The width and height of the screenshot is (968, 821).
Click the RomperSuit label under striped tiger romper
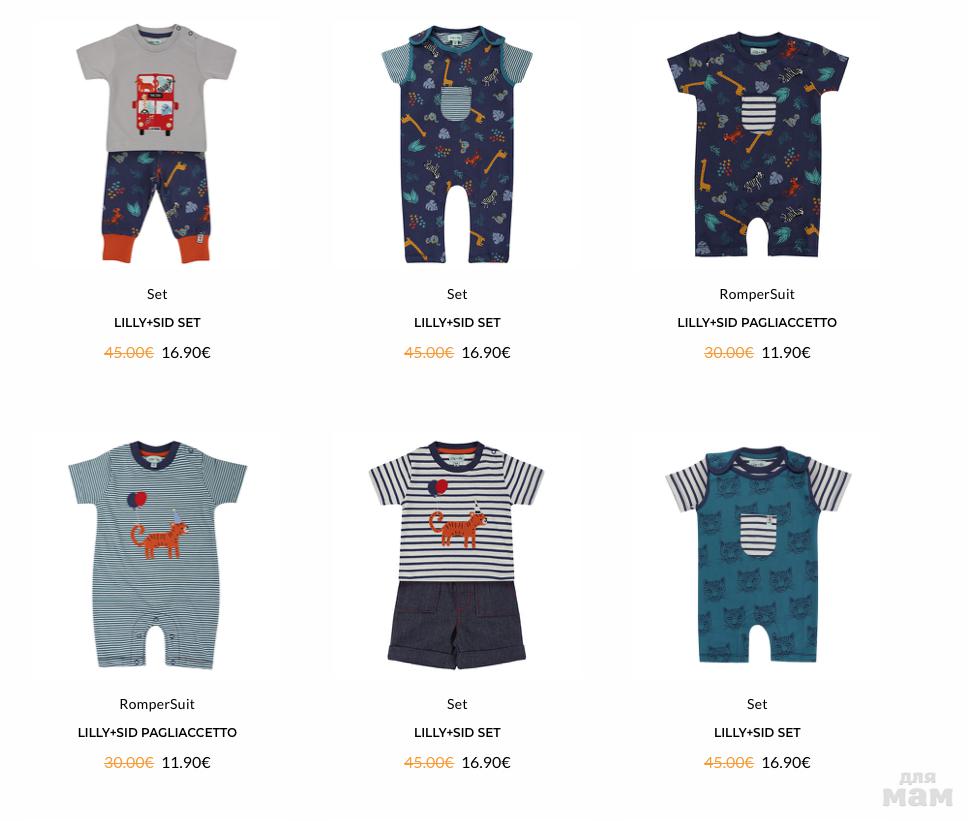click(x=157, y=704)
